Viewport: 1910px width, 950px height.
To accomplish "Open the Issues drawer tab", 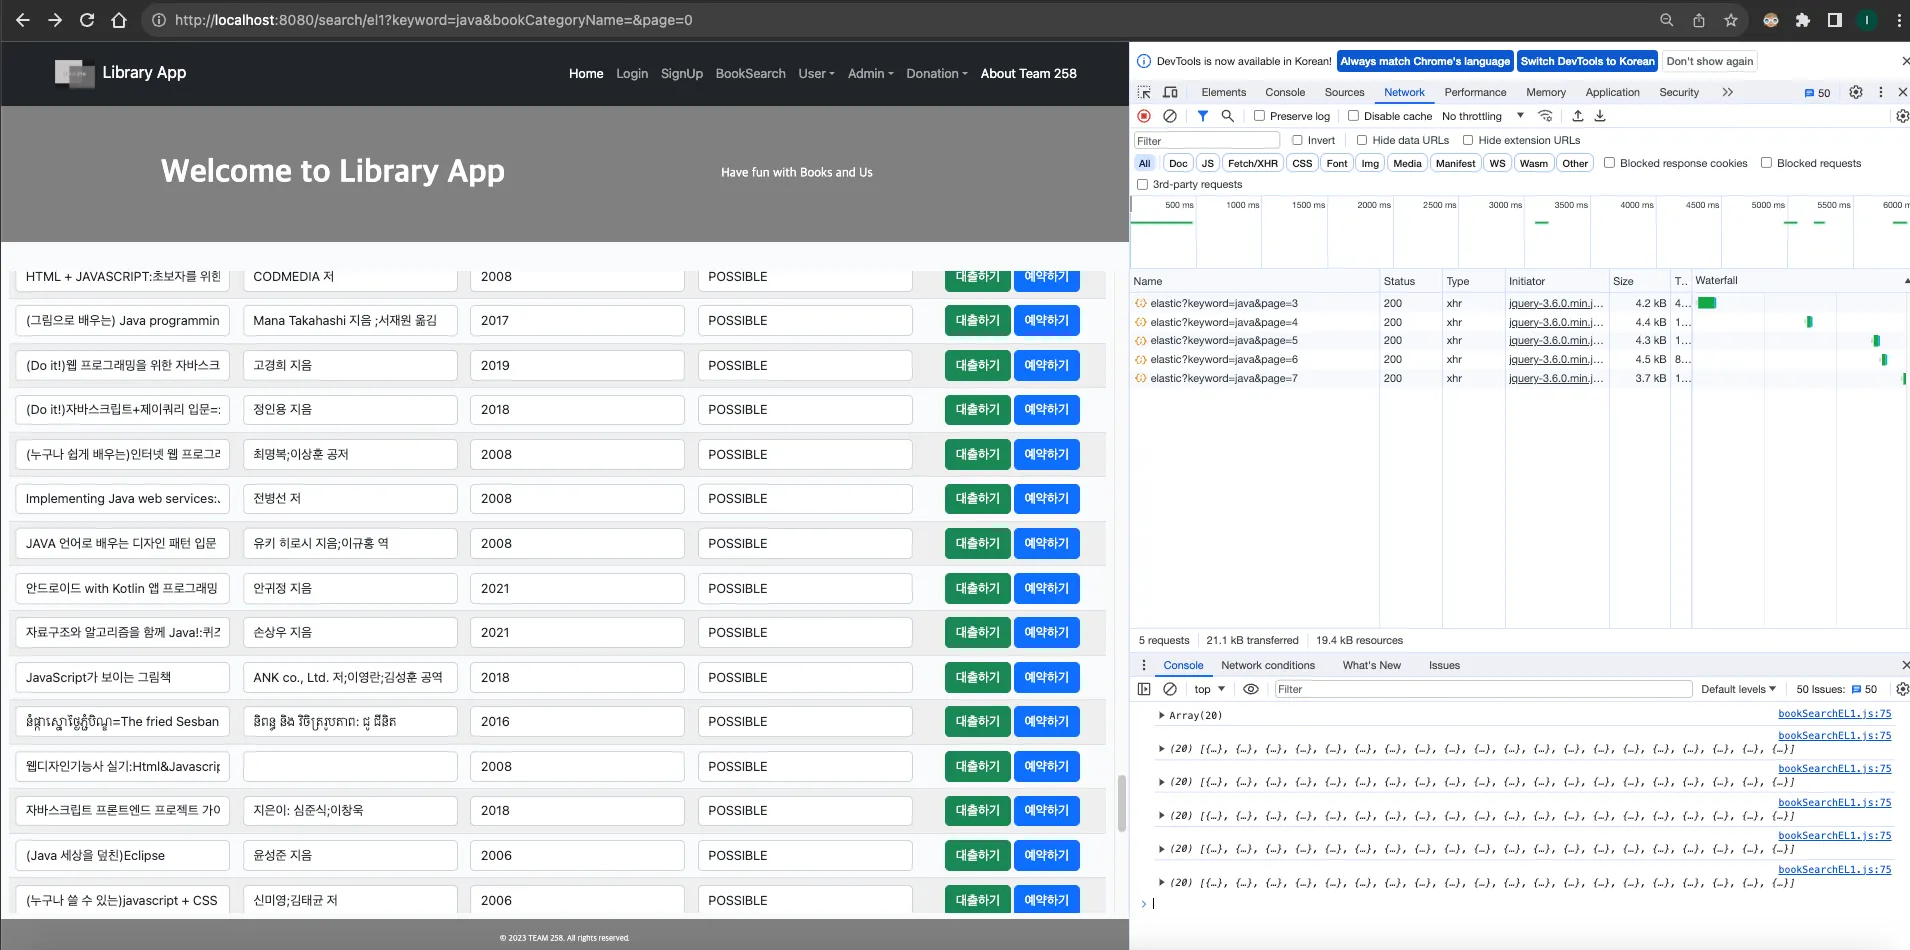I will click(1444, 665).
